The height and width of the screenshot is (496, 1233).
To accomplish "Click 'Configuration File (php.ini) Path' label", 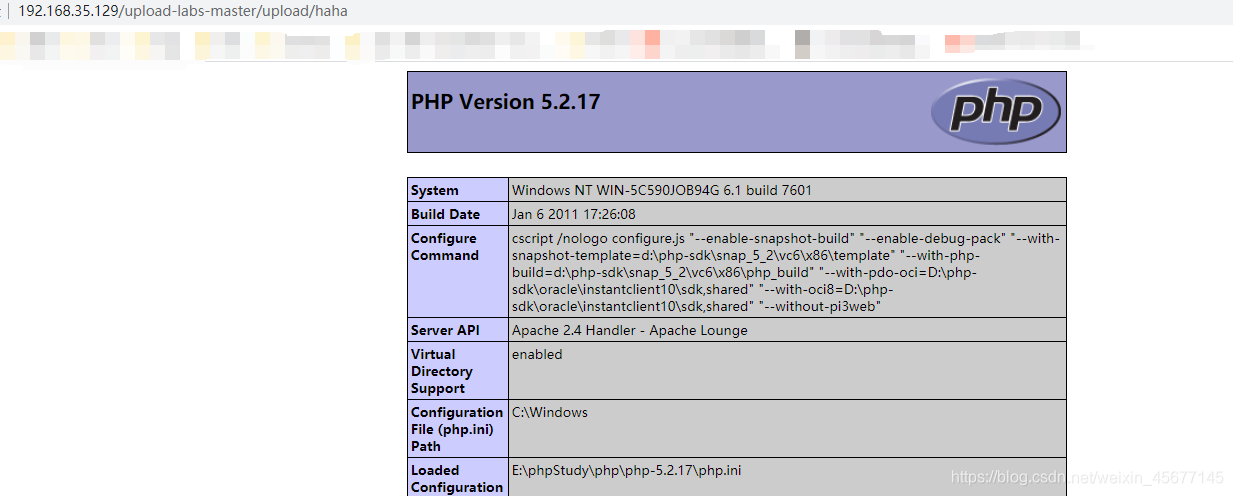I will click(x=457, y=429).
